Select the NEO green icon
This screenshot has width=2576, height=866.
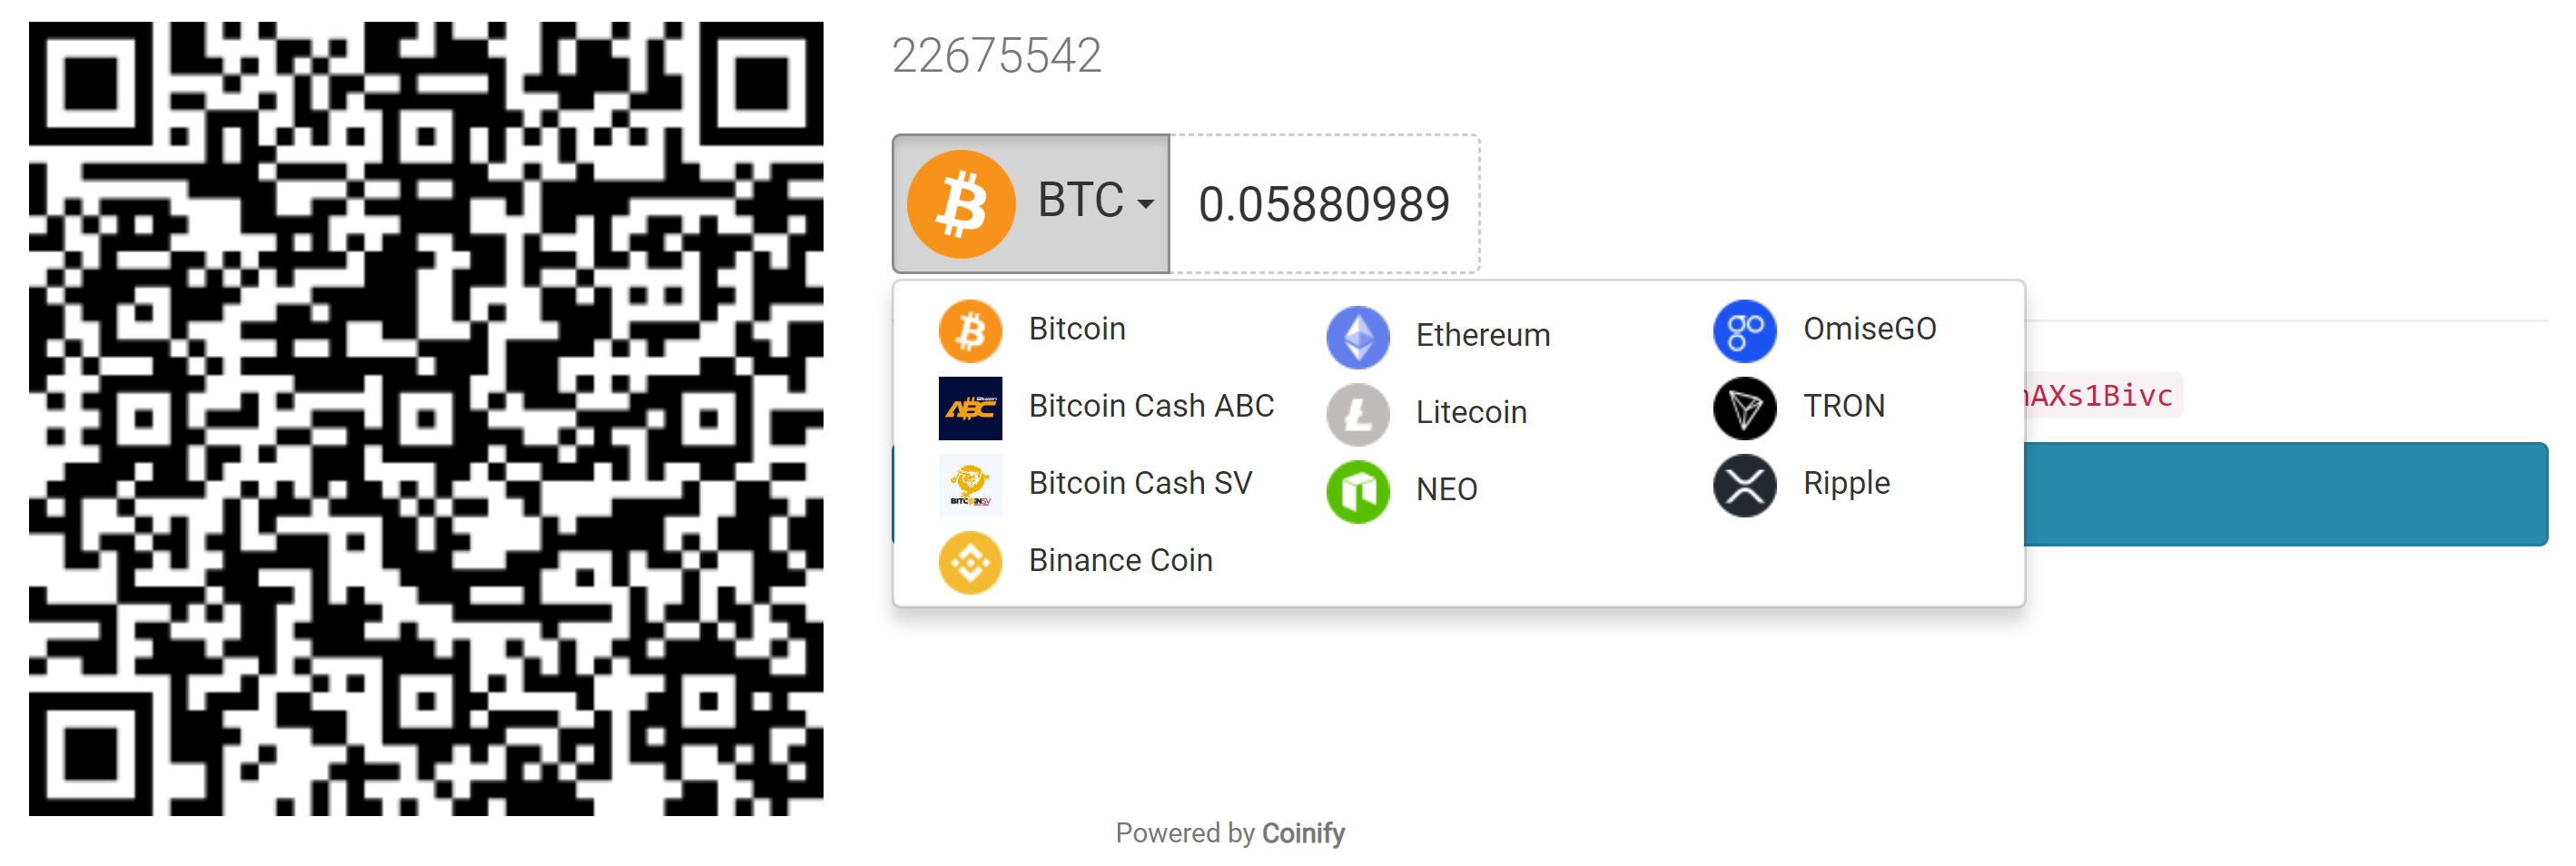[x=1357, y=489]
